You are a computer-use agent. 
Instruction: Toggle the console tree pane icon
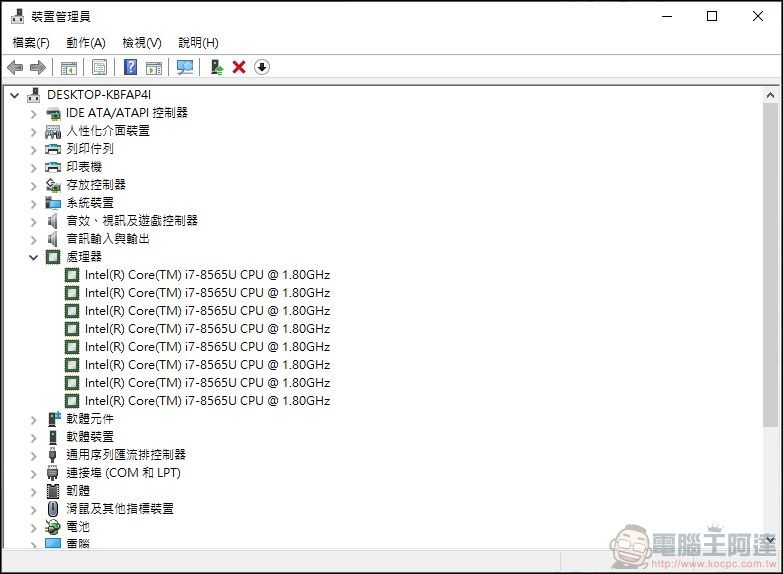click(x=69, y=67)
